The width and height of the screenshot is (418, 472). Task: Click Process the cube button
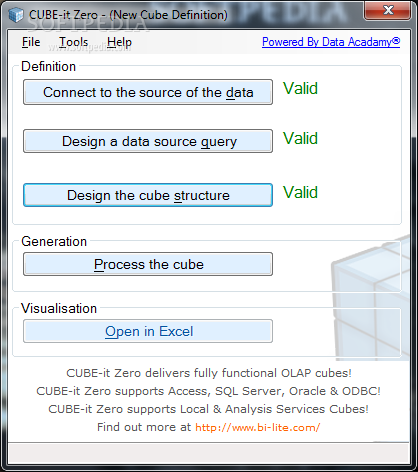click(148, 264)
